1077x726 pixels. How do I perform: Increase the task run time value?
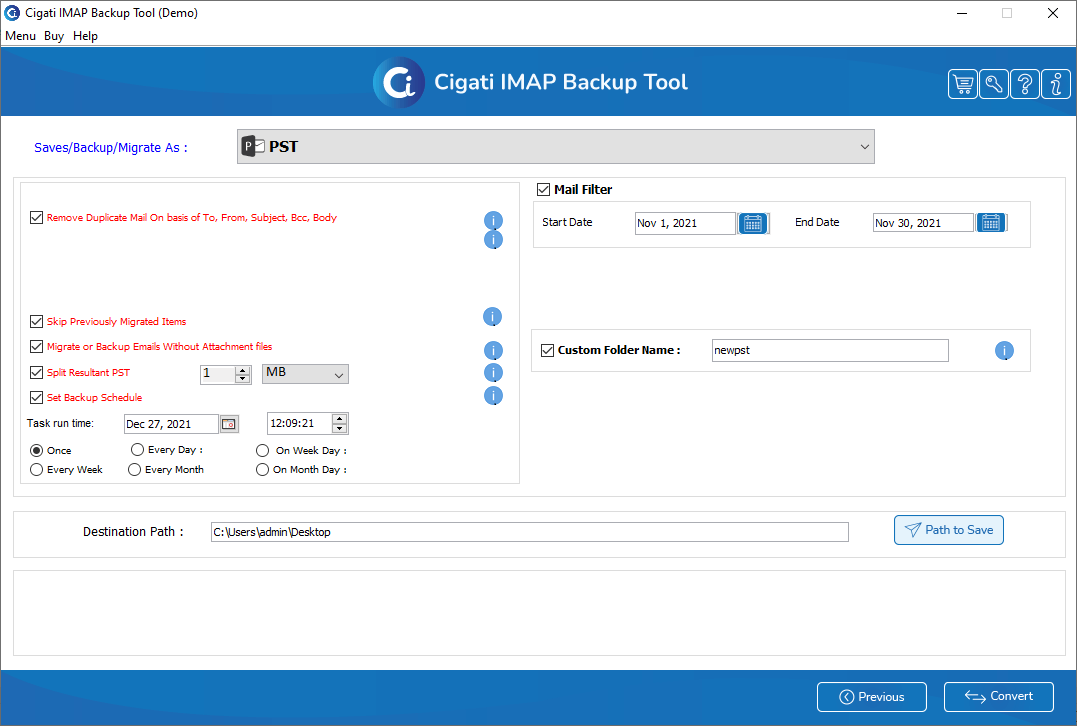pos(339,419)
